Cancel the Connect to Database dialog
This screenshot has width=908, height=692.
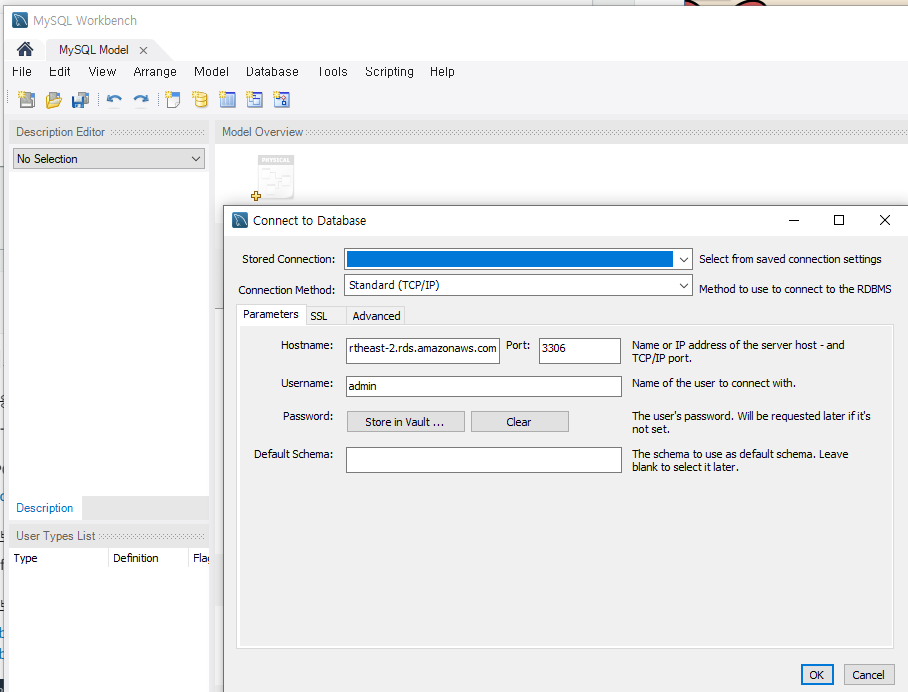click(x=869, y=675)
